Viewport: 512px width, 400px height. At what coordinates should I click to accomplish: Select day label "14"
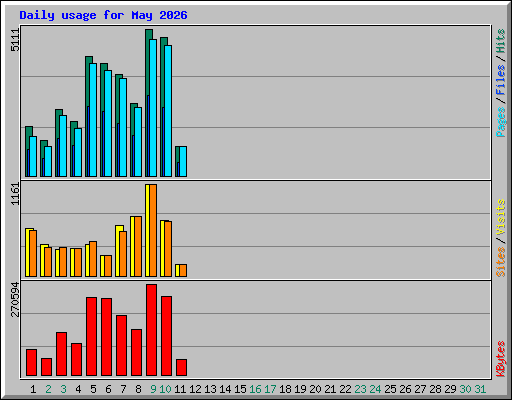[x=225, y=389]
